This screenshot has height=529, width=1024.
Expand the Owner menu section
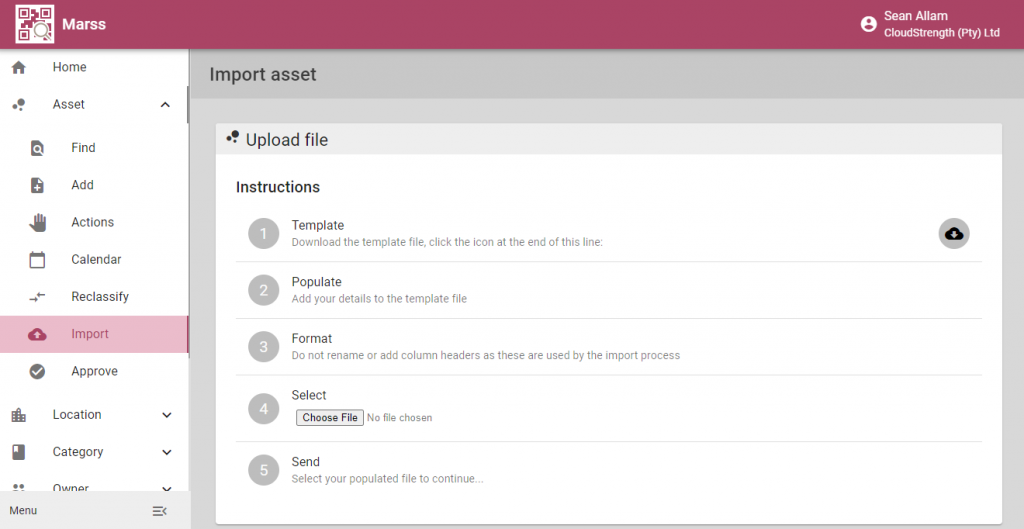pos(167,488)
